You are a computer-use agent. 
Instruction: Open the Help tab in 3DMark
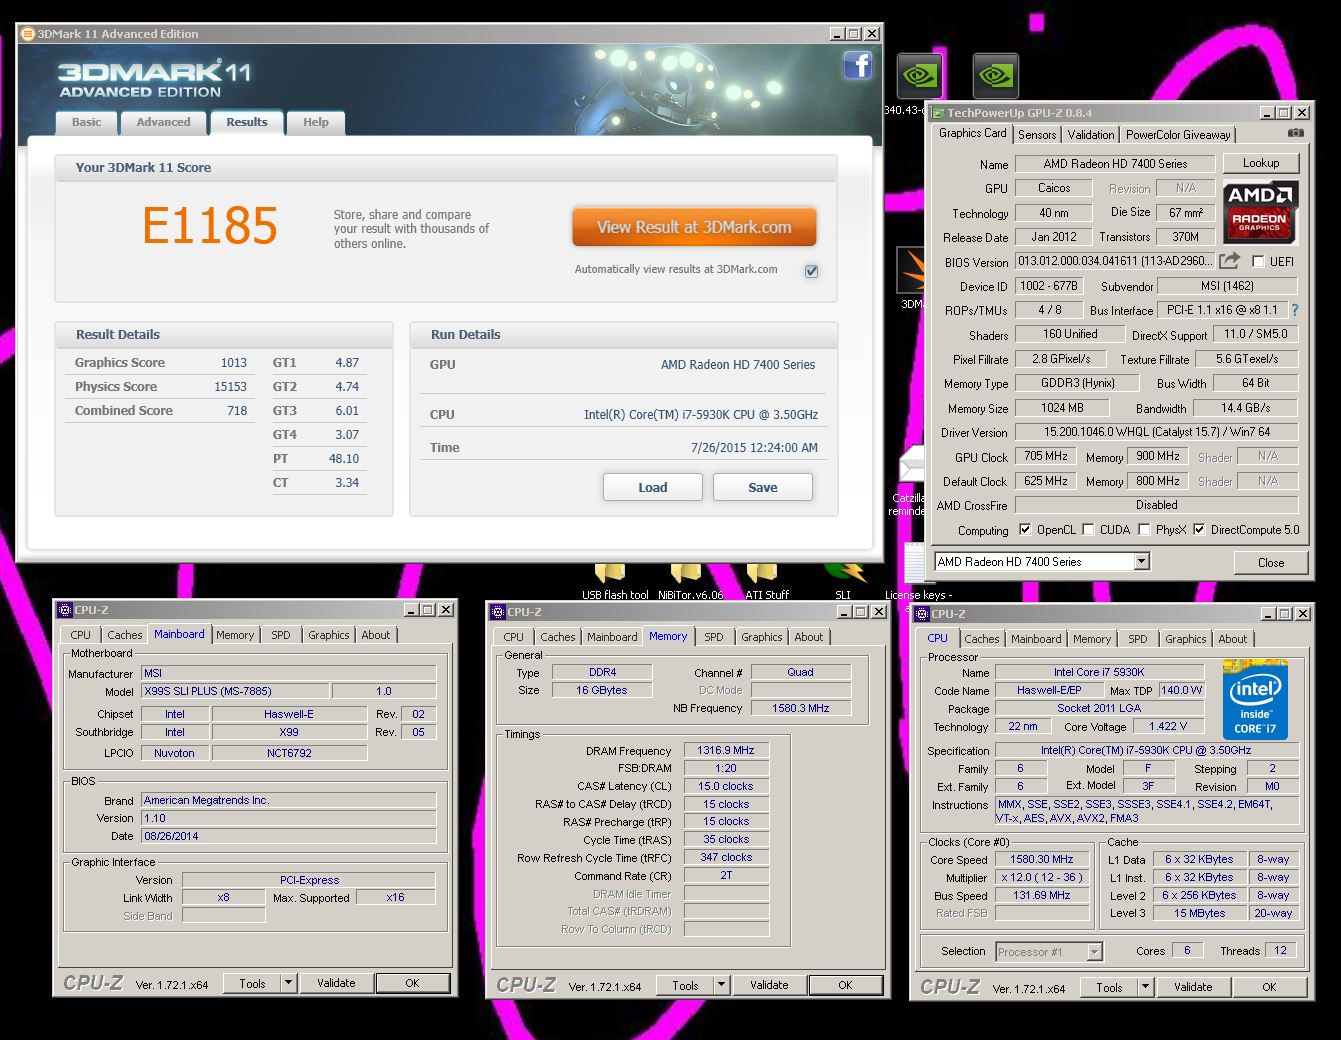(316, 122)
